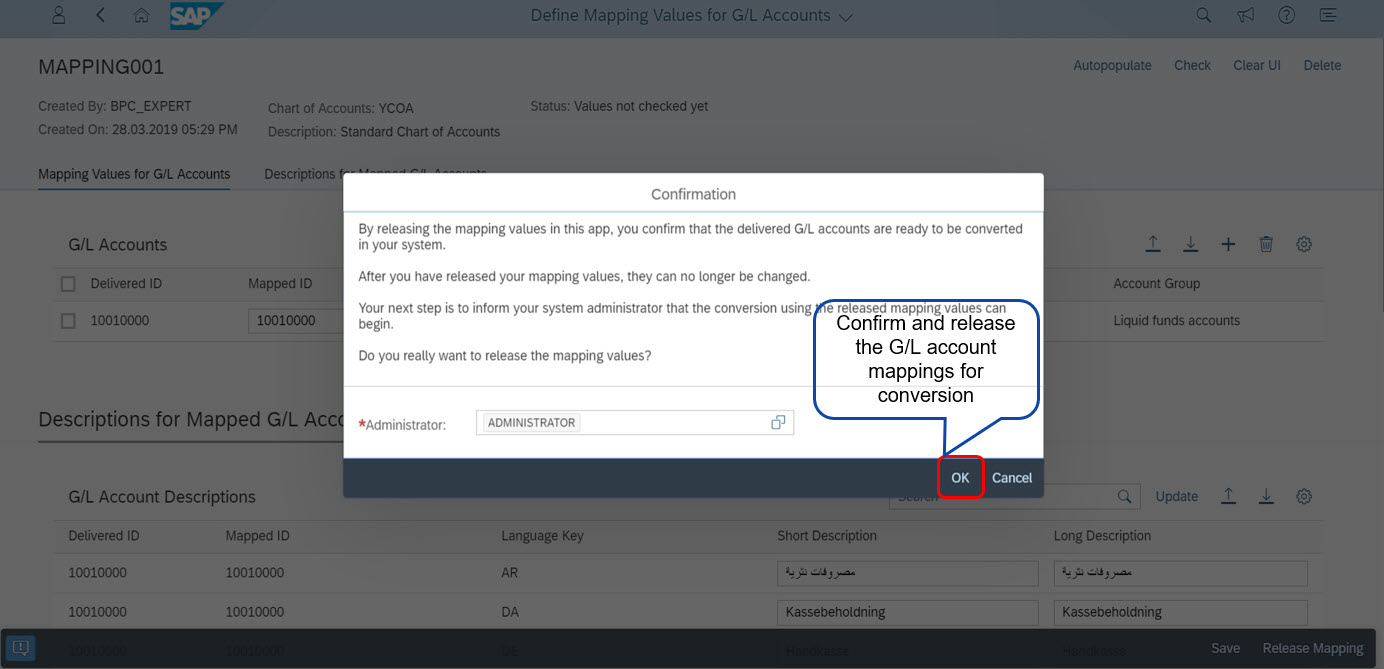Open the home launchpad icon

pyautogui.click(x=142, y=15)
